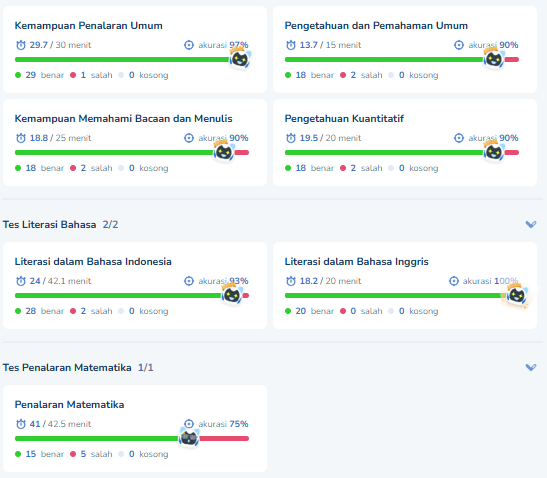
Task: Click the robot mascot on Memahami Bacaan dan Menulis bar
Action: click(224, 151)
